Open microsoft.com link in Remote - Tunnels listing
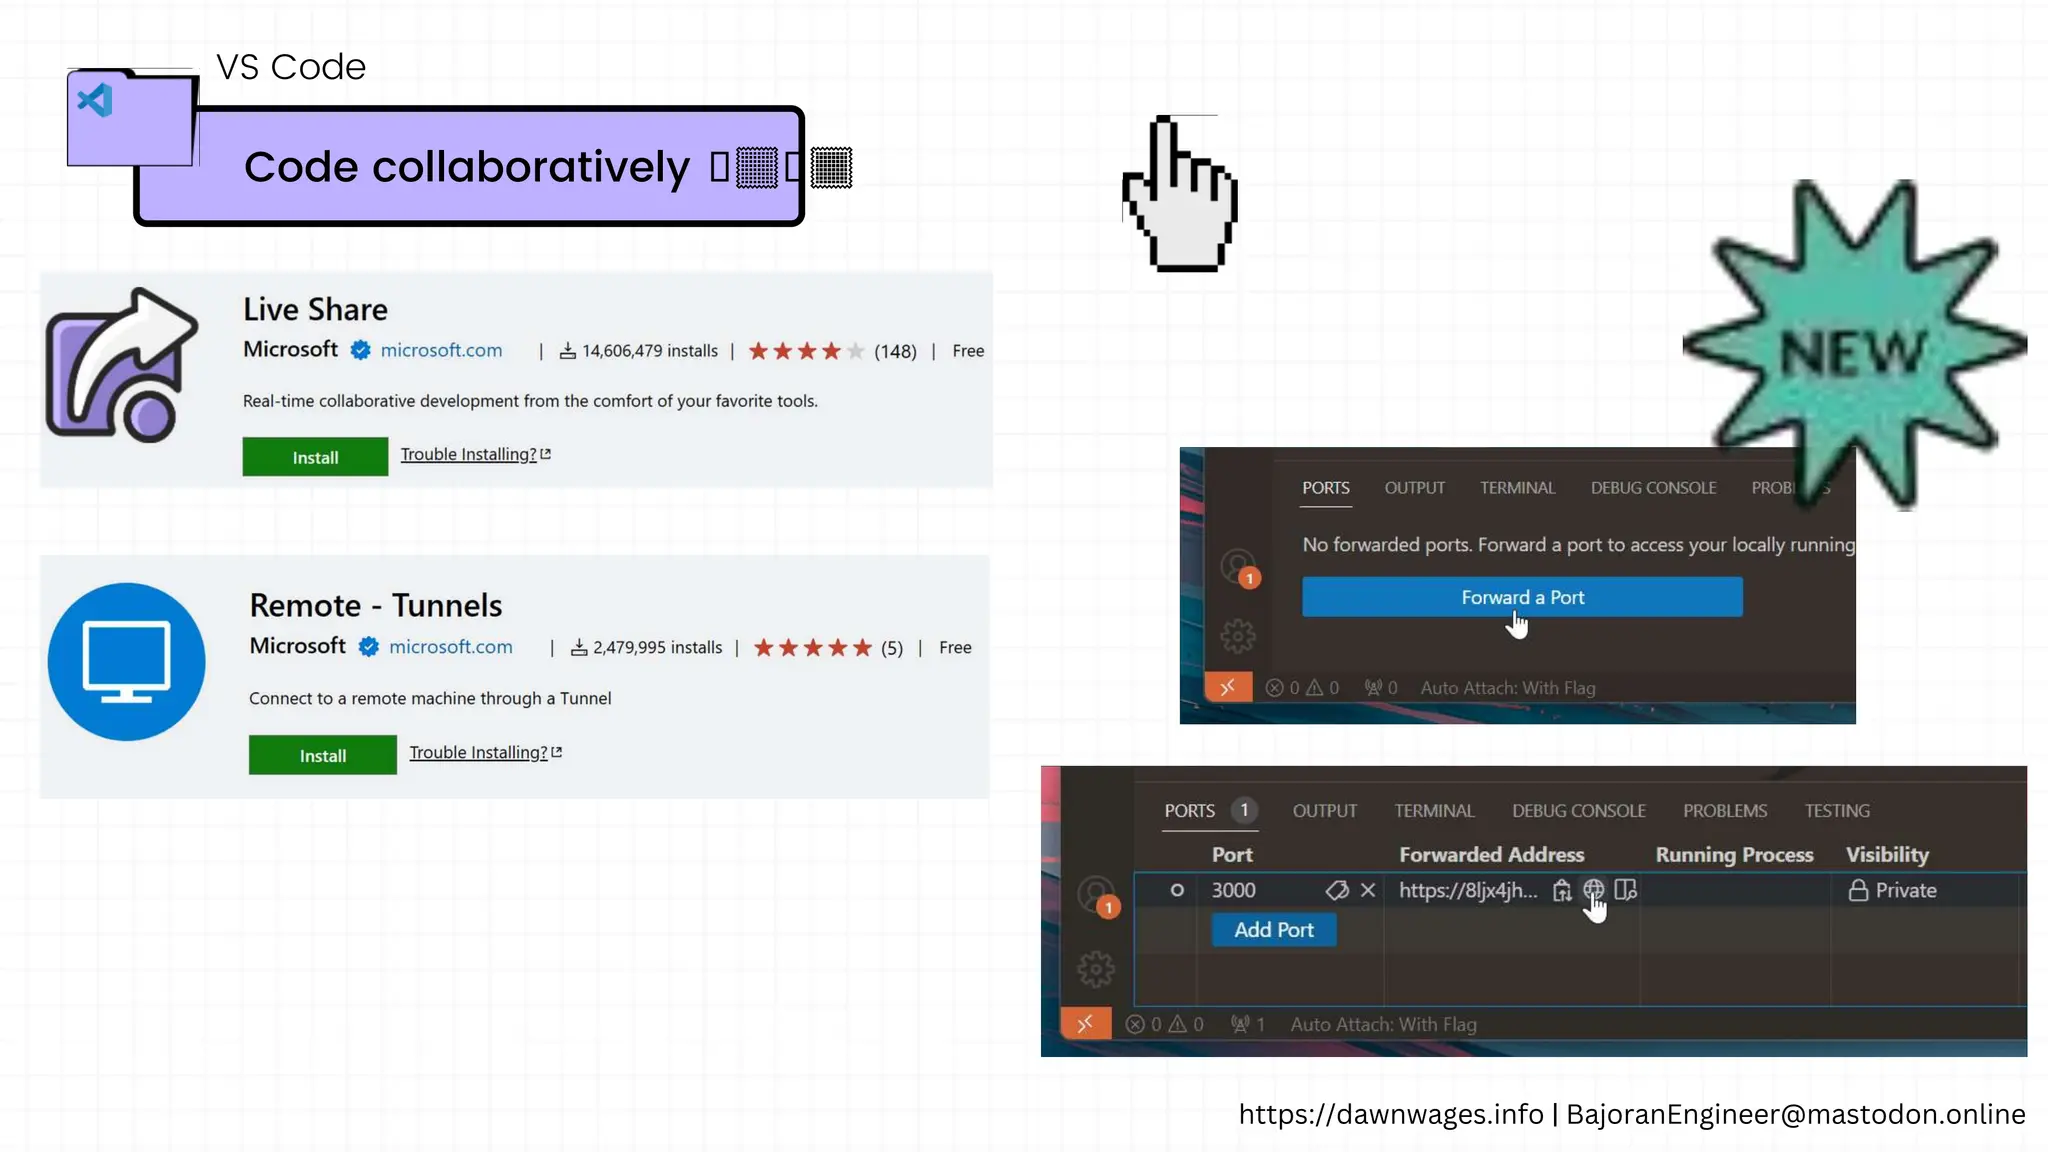The width and height of the screenshot is (2048, 1152). 450,647
